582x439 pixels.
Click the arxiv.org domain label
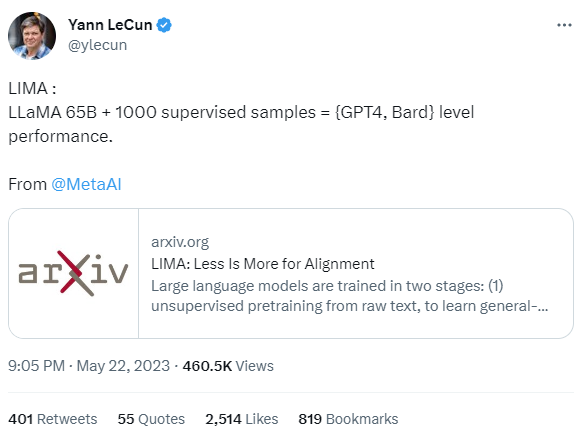(x=180, y=242)
